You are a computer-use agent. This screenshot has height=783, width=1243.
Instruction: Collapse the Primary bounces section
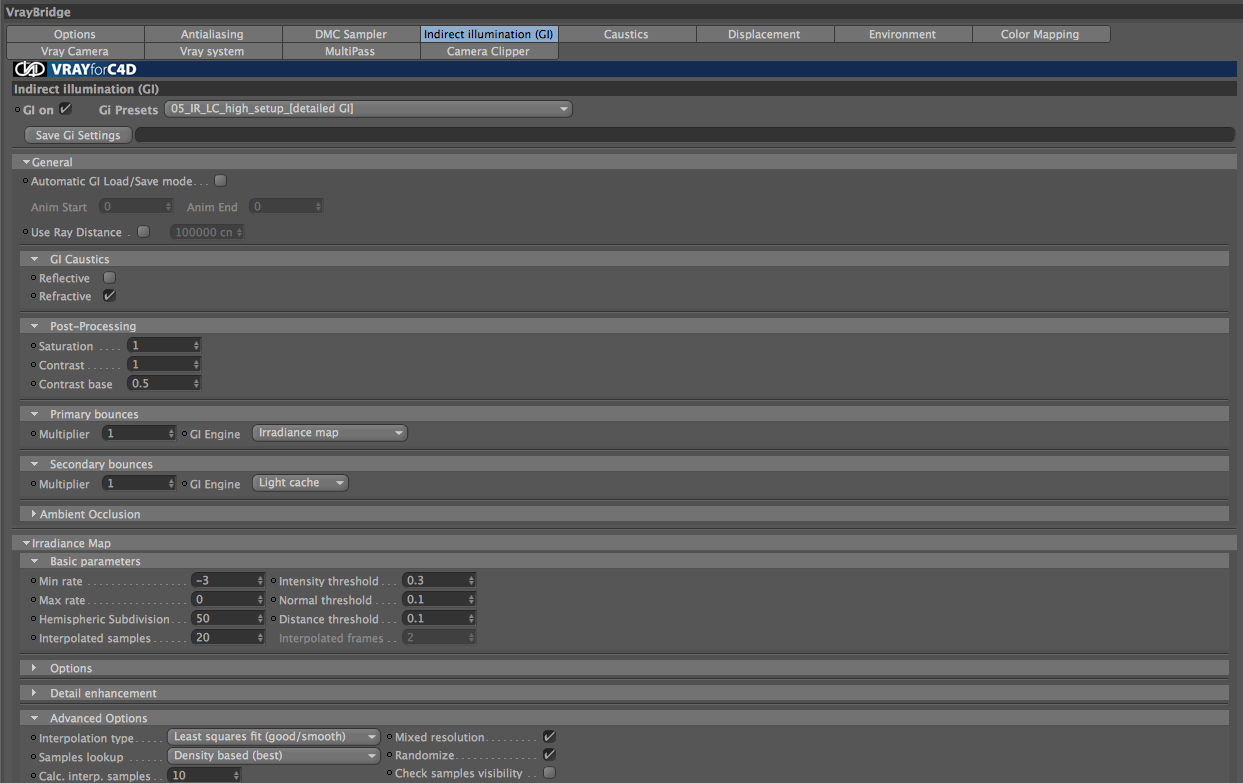[35, 414]
